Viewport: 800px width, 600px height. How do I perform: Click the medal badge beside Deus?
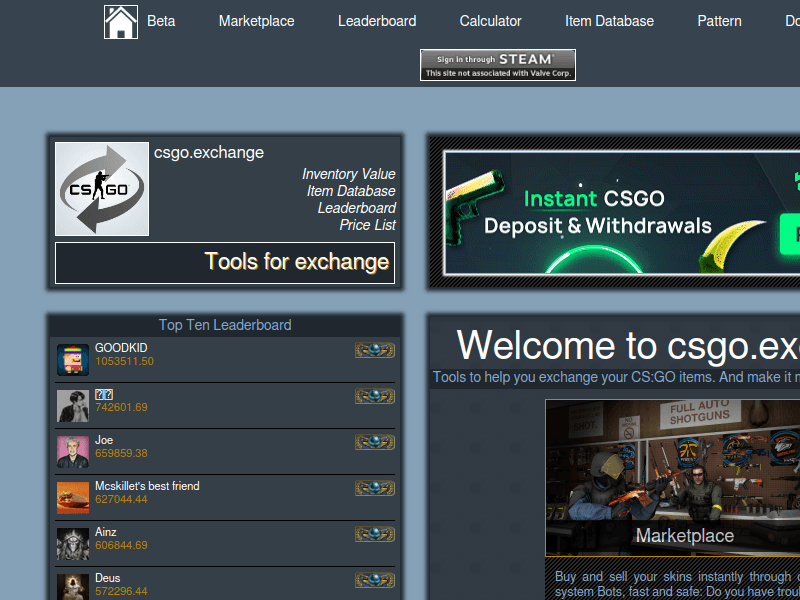[x=374, y=579]
